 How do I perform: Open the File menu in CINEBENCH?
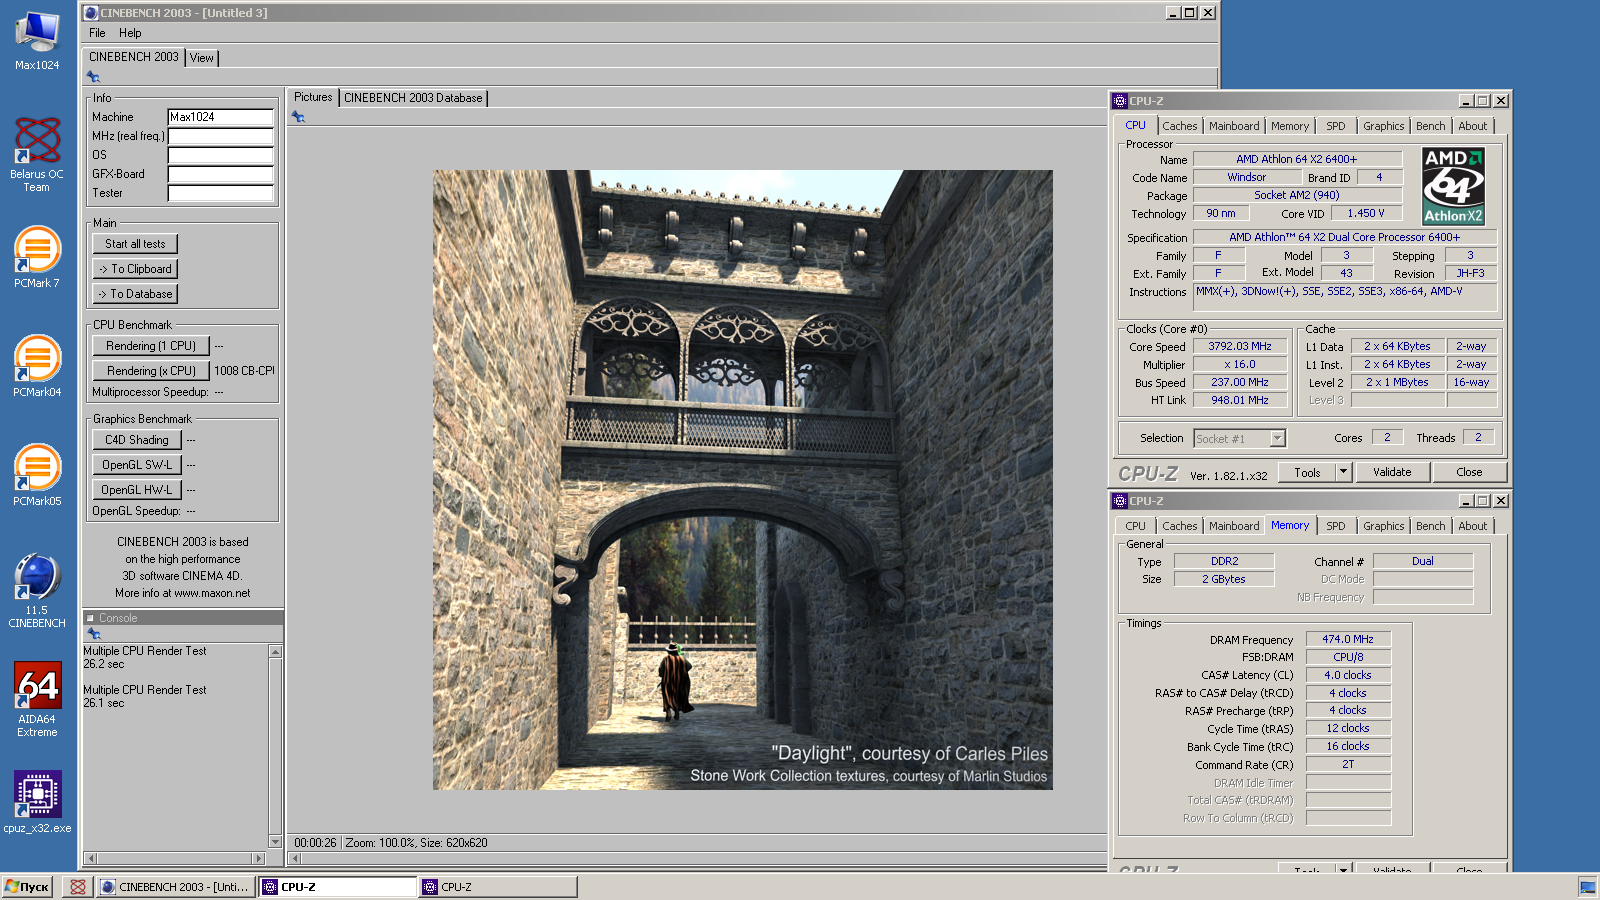(x=97, y=33)
